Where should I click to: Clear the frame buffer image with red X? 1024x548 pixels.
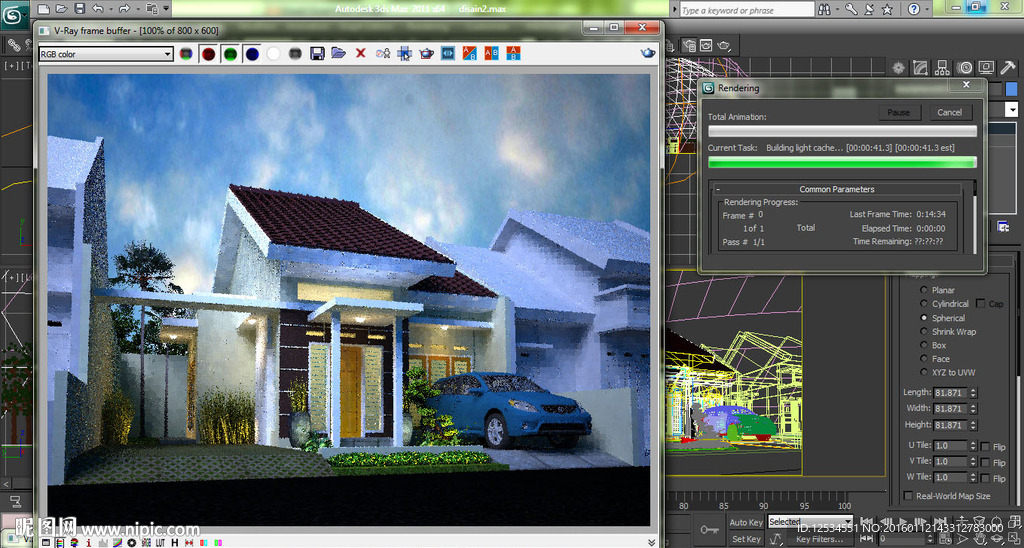(360, 53)
